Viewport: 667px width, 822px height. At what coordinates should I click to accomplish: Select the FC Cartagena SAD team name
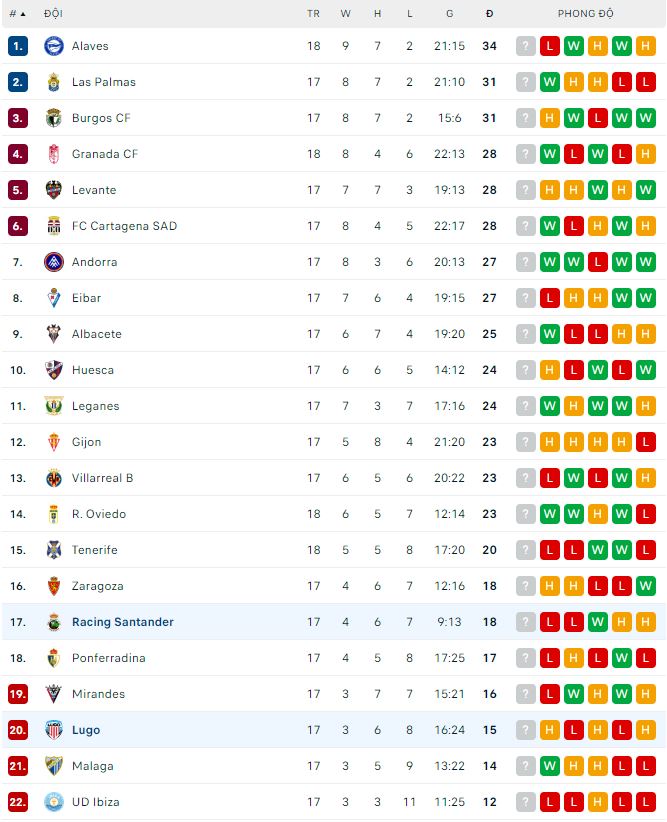tap(124, 226)
